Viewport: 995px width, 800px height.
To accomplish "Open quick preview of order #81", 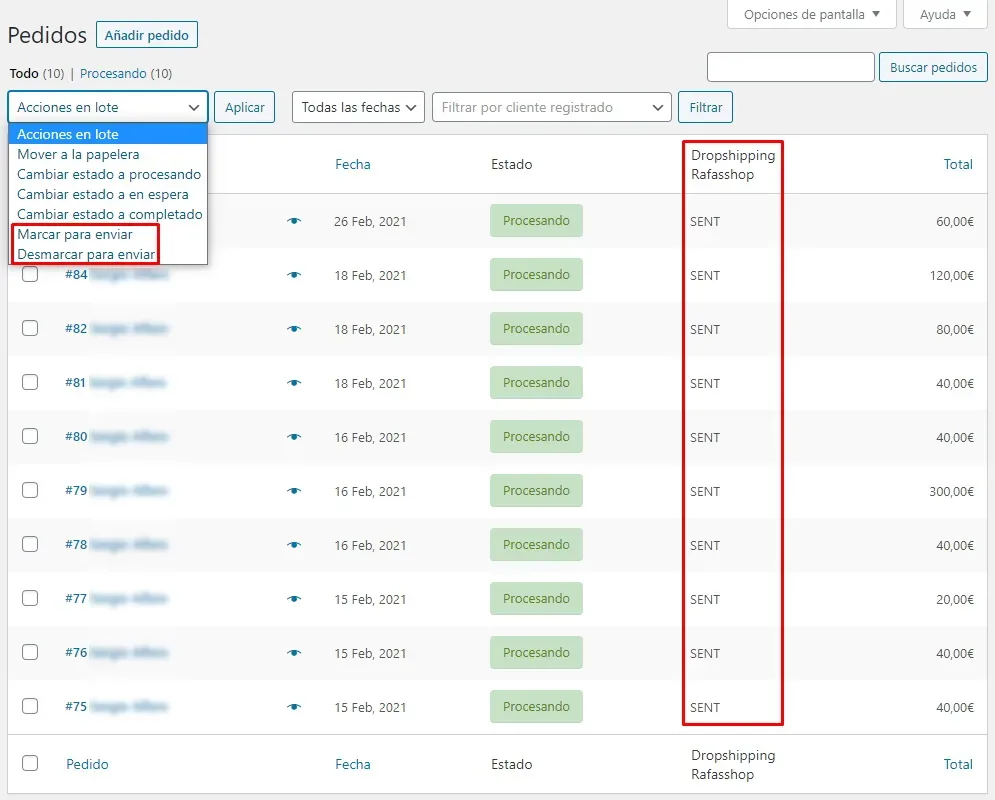I will point(293,383).
